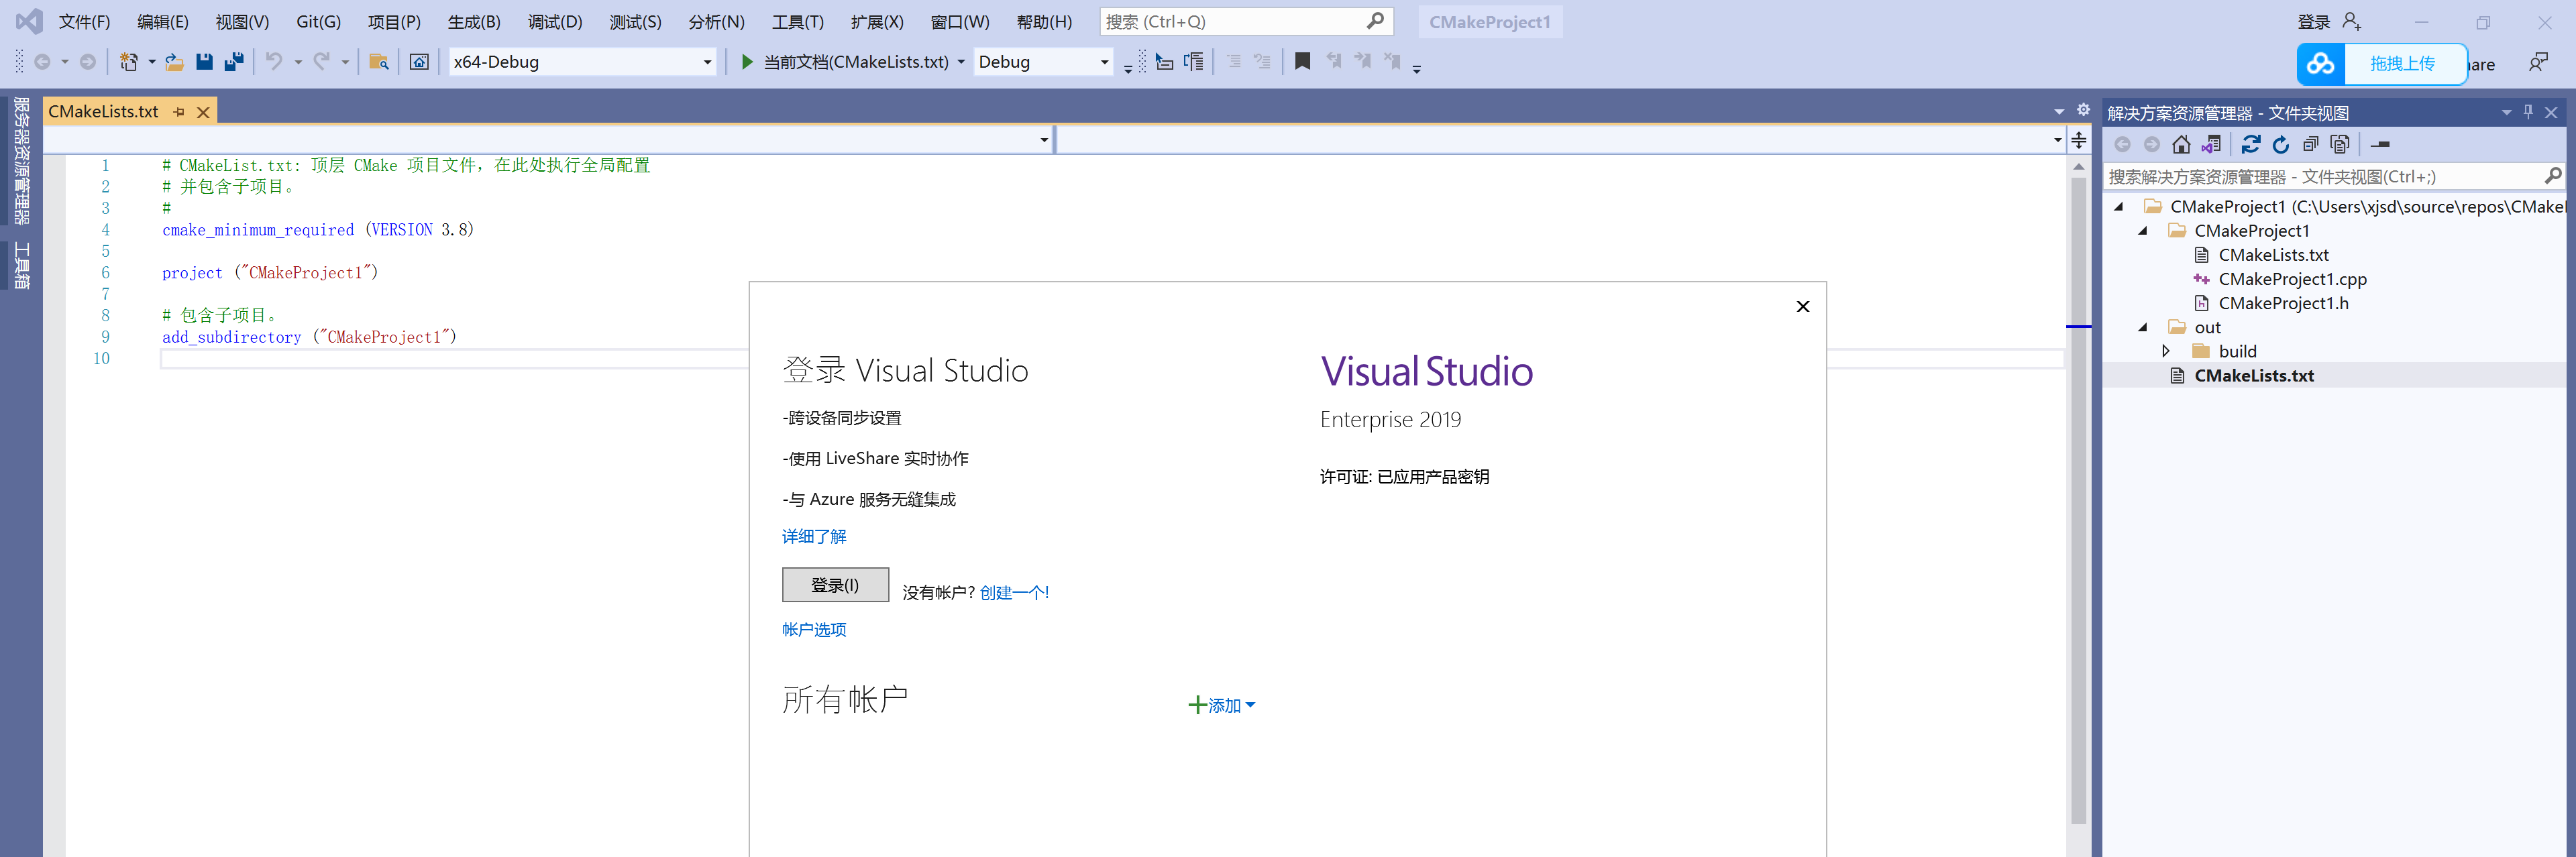Open the Git(G) menu
This screenshot has width=2576, height=857.
pos(319,22)
